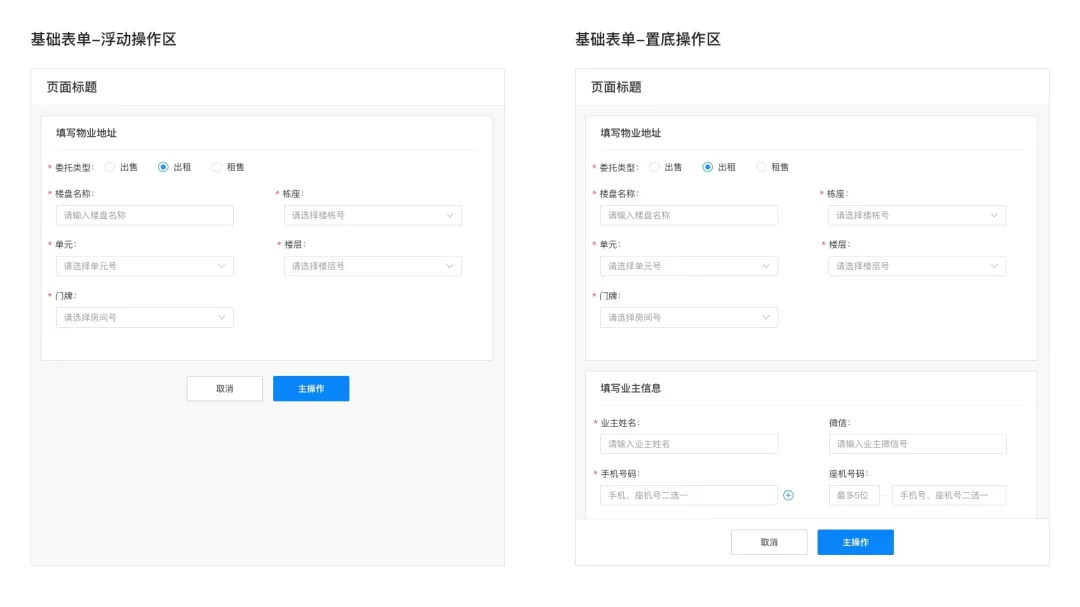1080x607 pixels.
Task: Click 取消 button in floating action form
Action: (x=225, y=389)
